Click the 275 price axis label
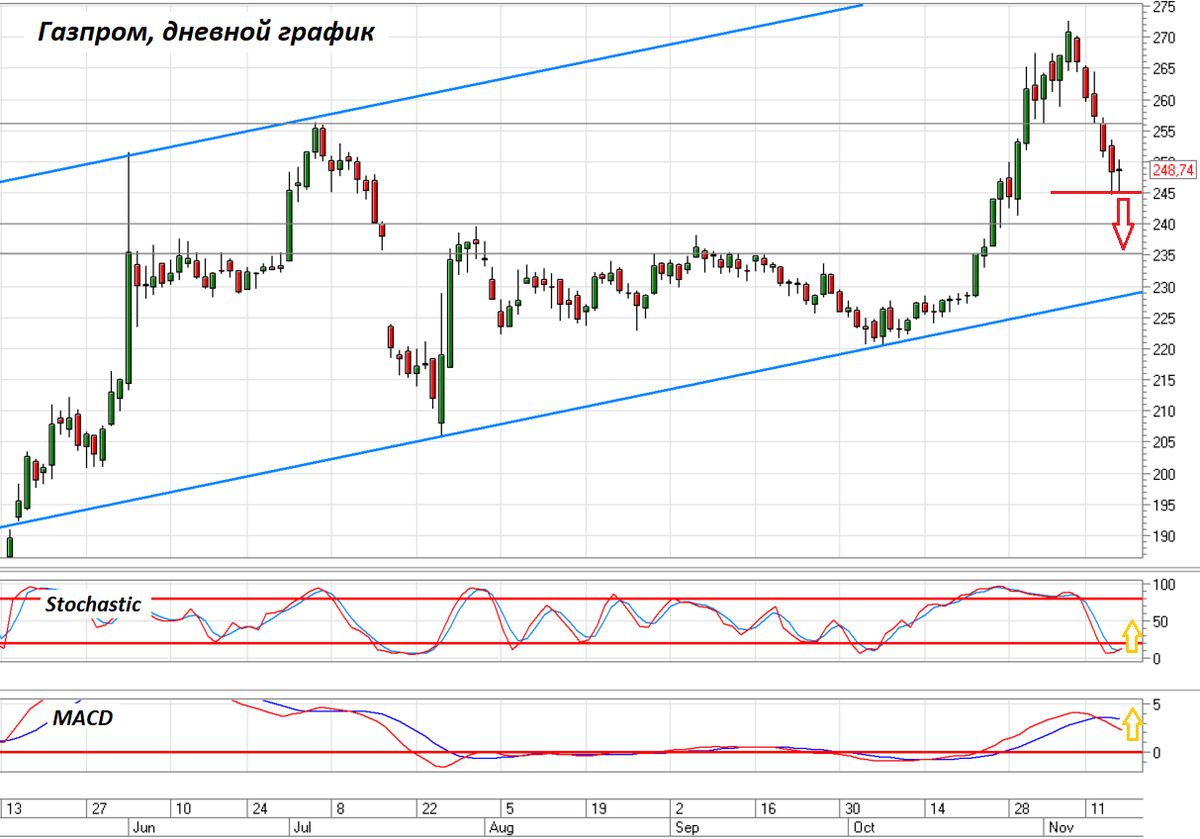 pyautogui.click(x=1163, y=7)
